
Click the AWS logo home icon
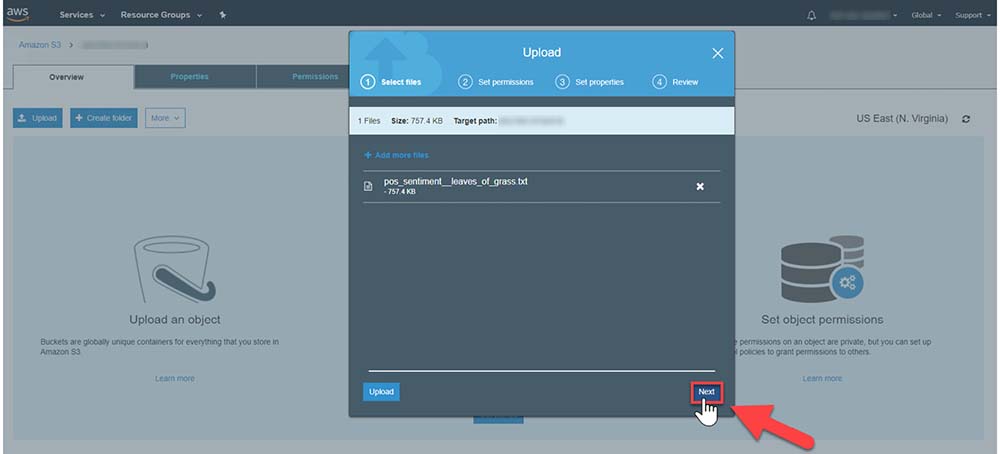18,14
